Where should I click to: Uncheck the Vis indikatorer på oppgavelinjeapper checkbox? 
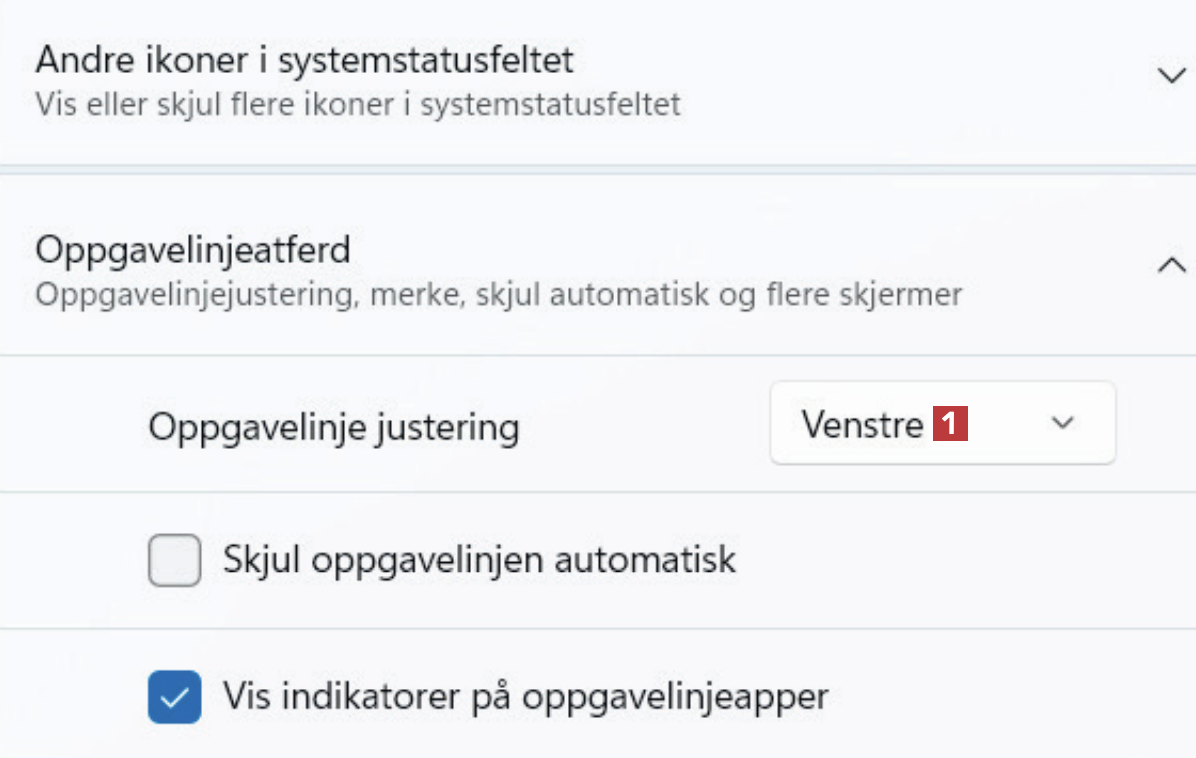[x=174, y=696]
